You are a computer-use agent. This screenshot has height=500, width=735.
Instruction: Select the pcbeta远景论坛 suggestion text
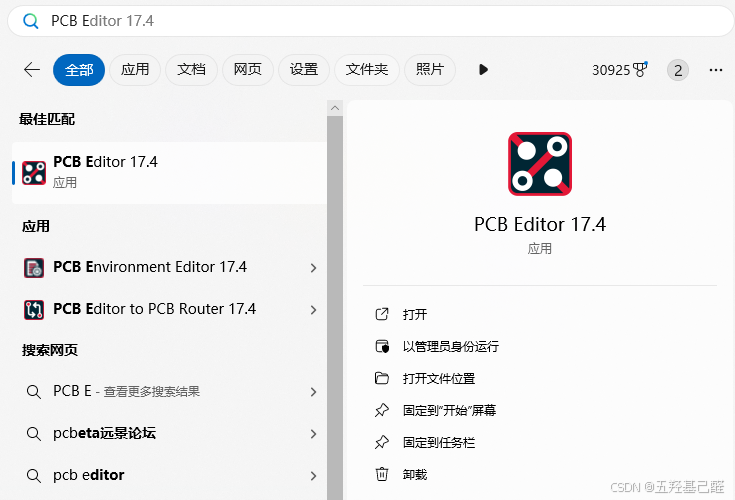pyautogui.click(x=105, y=433)
